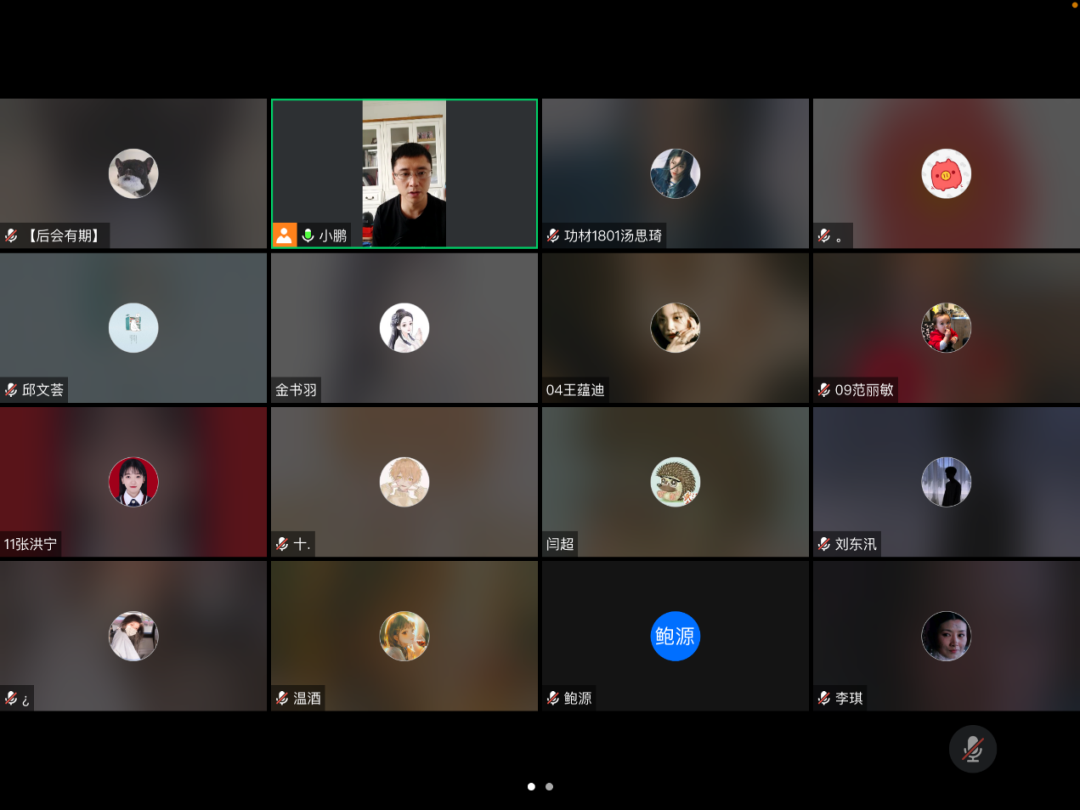
Task: Click the hedgehog avatar of 闫超
Action: click(675, 482)
